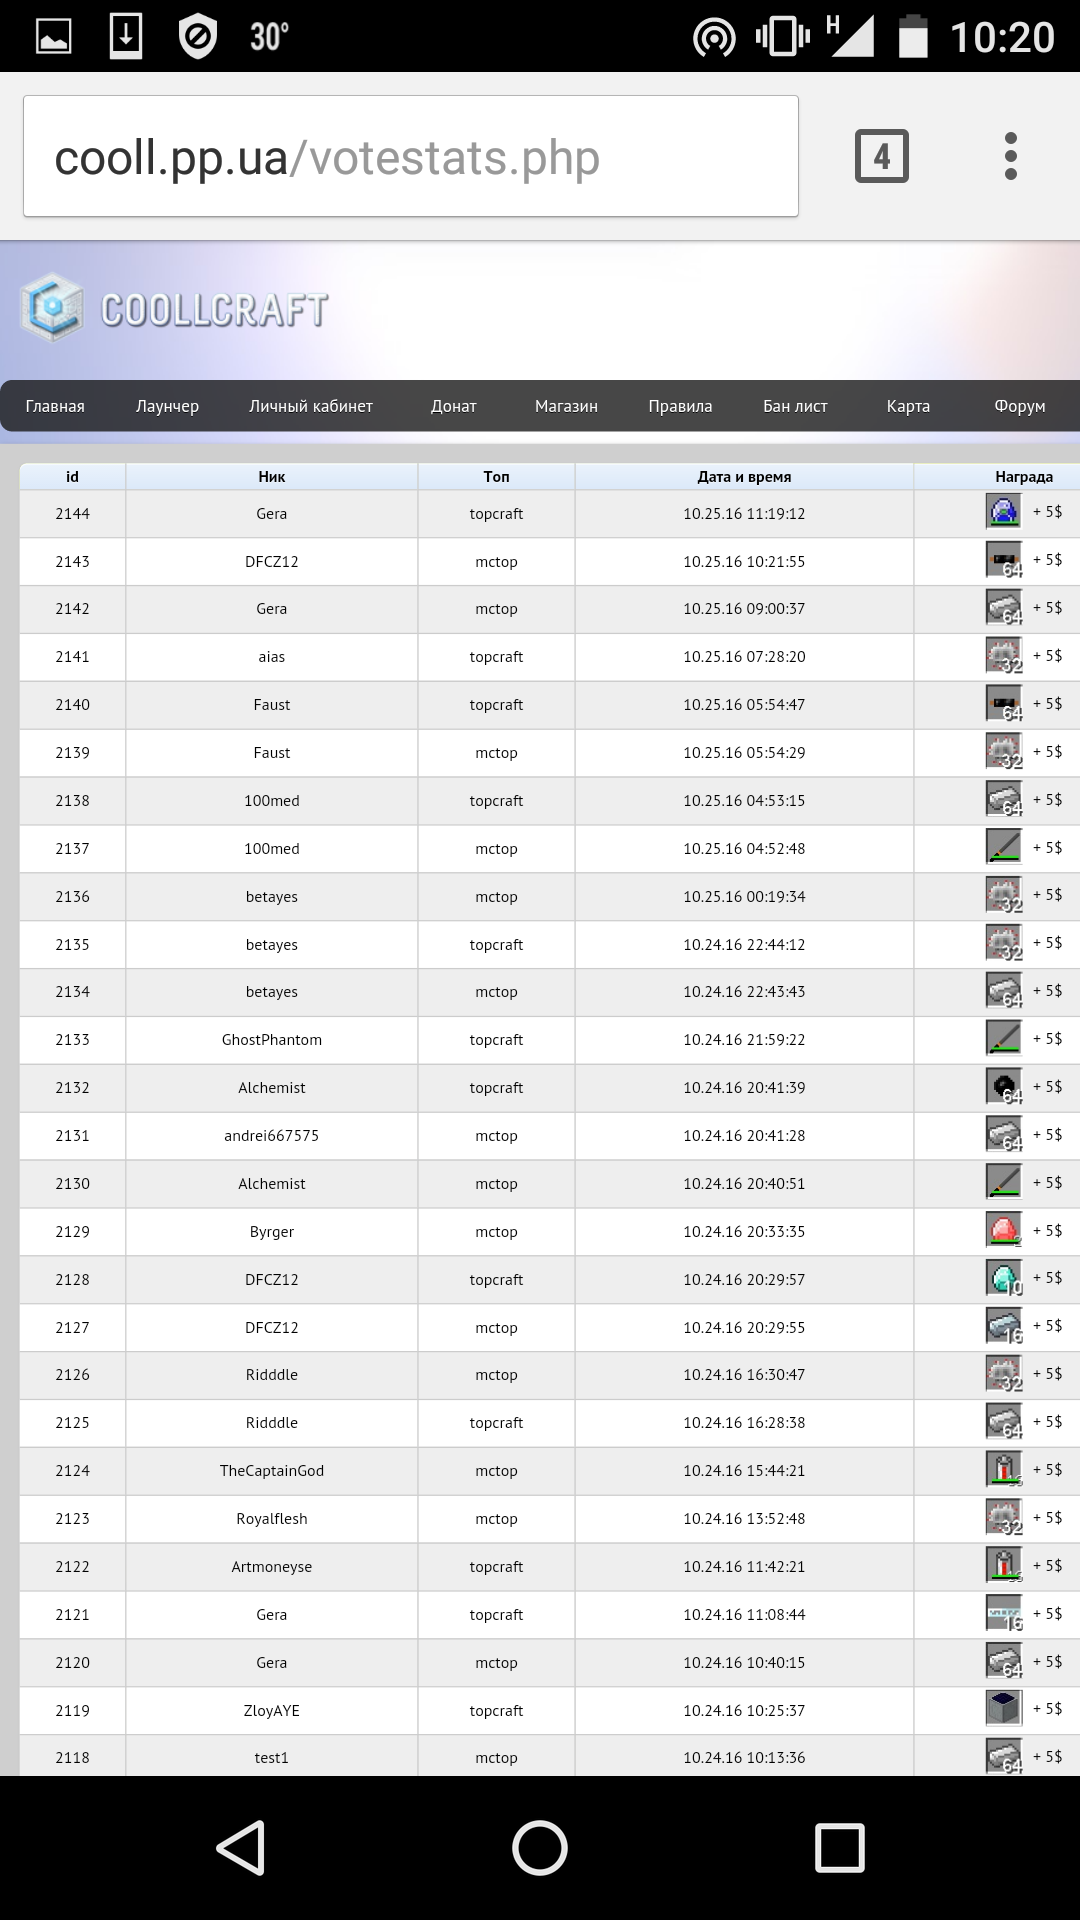Tap the Ник column header
The image size is (1080, 1920).
tap(271, 477)
